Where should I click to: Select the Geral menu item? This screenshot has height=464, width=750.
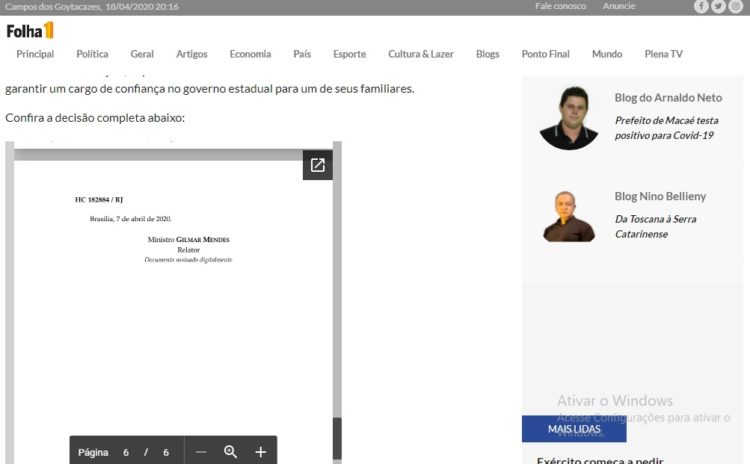tap(142, 54)
